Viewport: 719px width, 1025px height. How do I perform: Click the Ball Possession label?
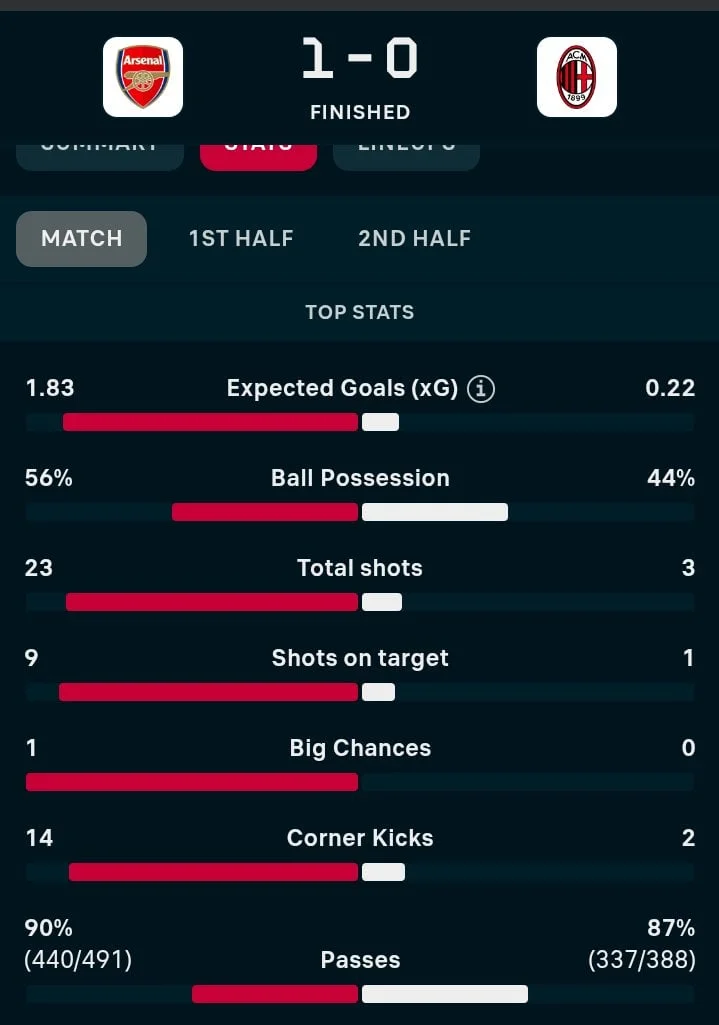point(360,478)
